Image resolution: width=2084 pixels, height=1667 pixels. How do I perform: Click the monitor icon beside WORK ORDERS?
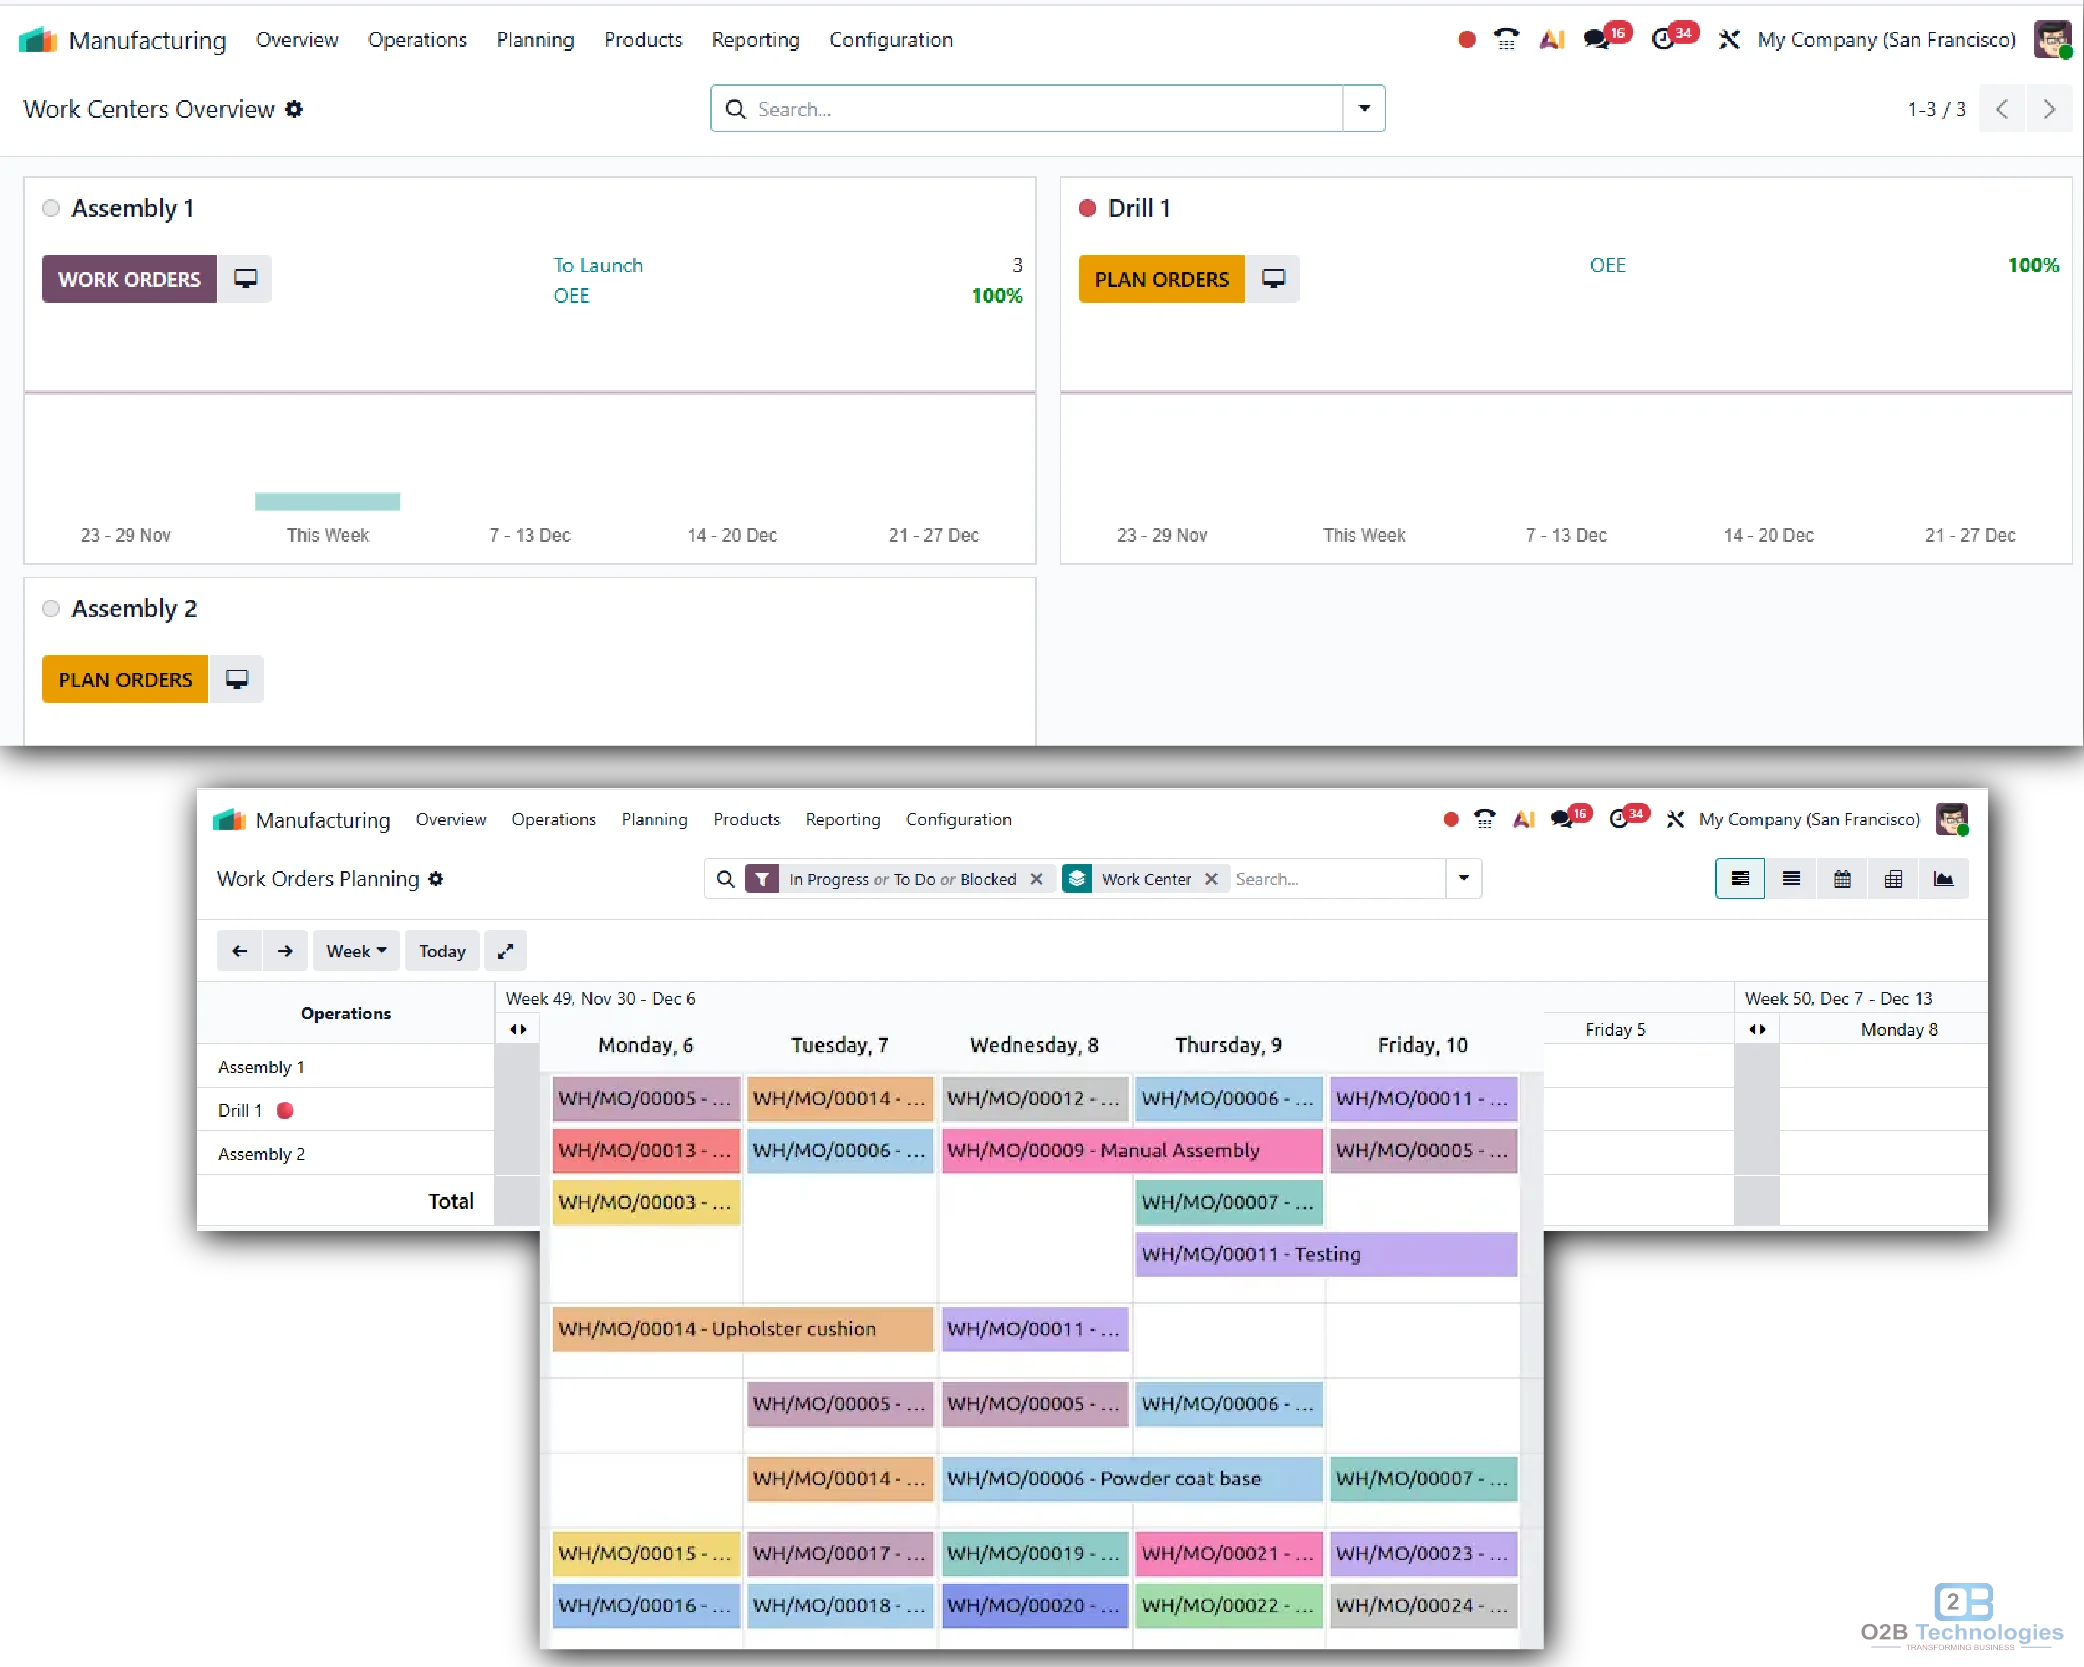(x=245, y=278)
